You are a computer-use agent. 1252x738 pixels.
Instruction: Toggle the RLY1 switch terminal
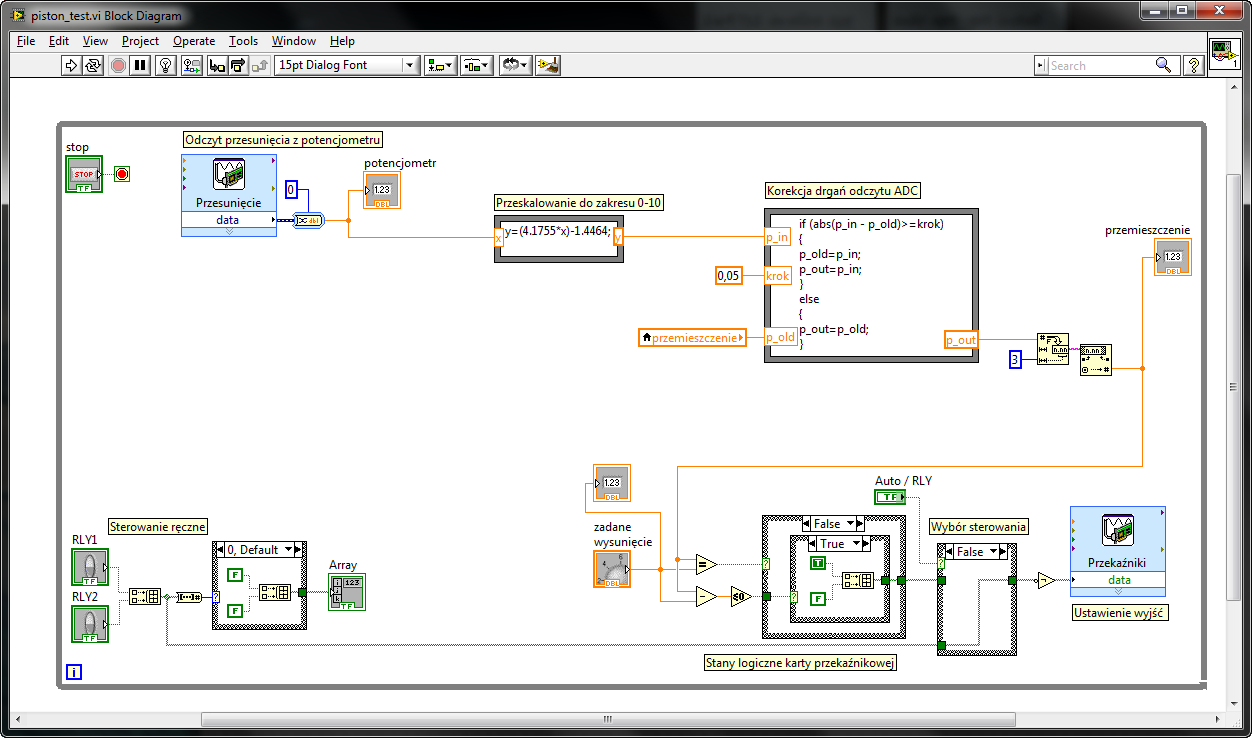tap(90, 566)
